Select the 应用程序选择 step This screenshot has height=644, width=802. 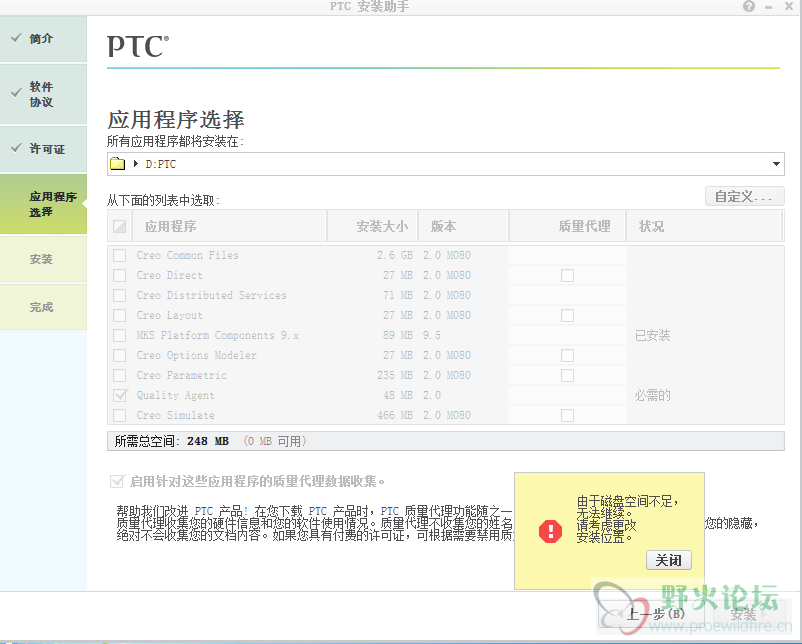[43, 204]
